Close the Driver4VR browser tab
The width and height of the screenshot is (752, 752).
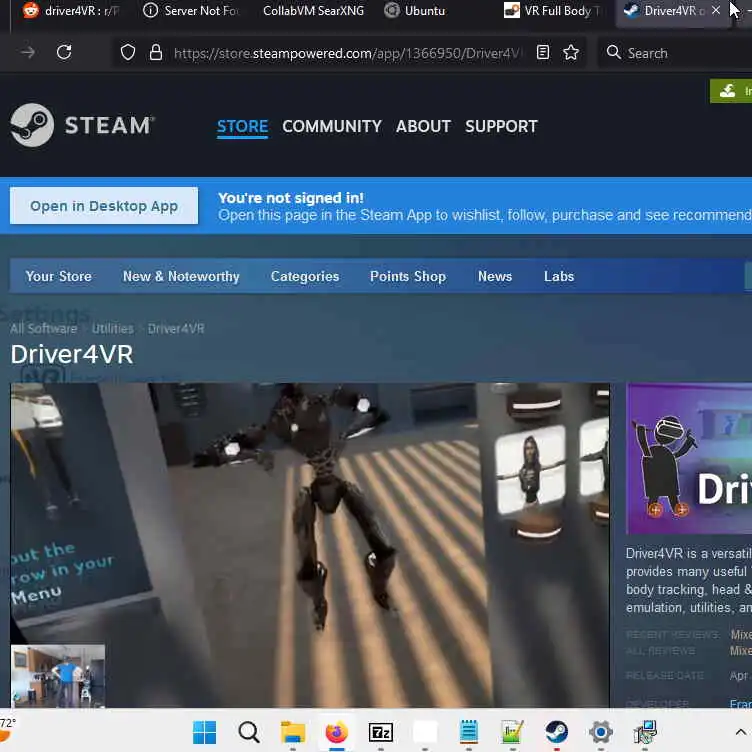point(716,10)
